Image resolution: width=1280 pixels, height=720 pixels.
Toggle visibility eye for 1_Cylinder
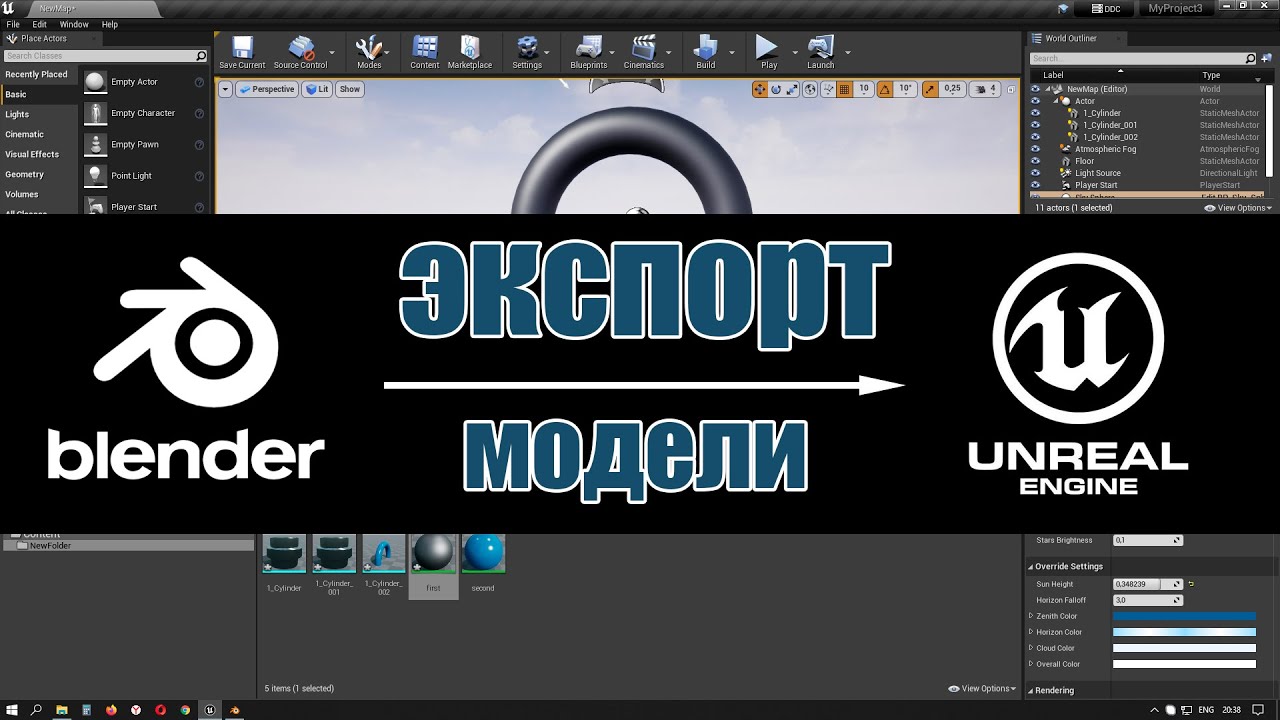click(1035, 113)
